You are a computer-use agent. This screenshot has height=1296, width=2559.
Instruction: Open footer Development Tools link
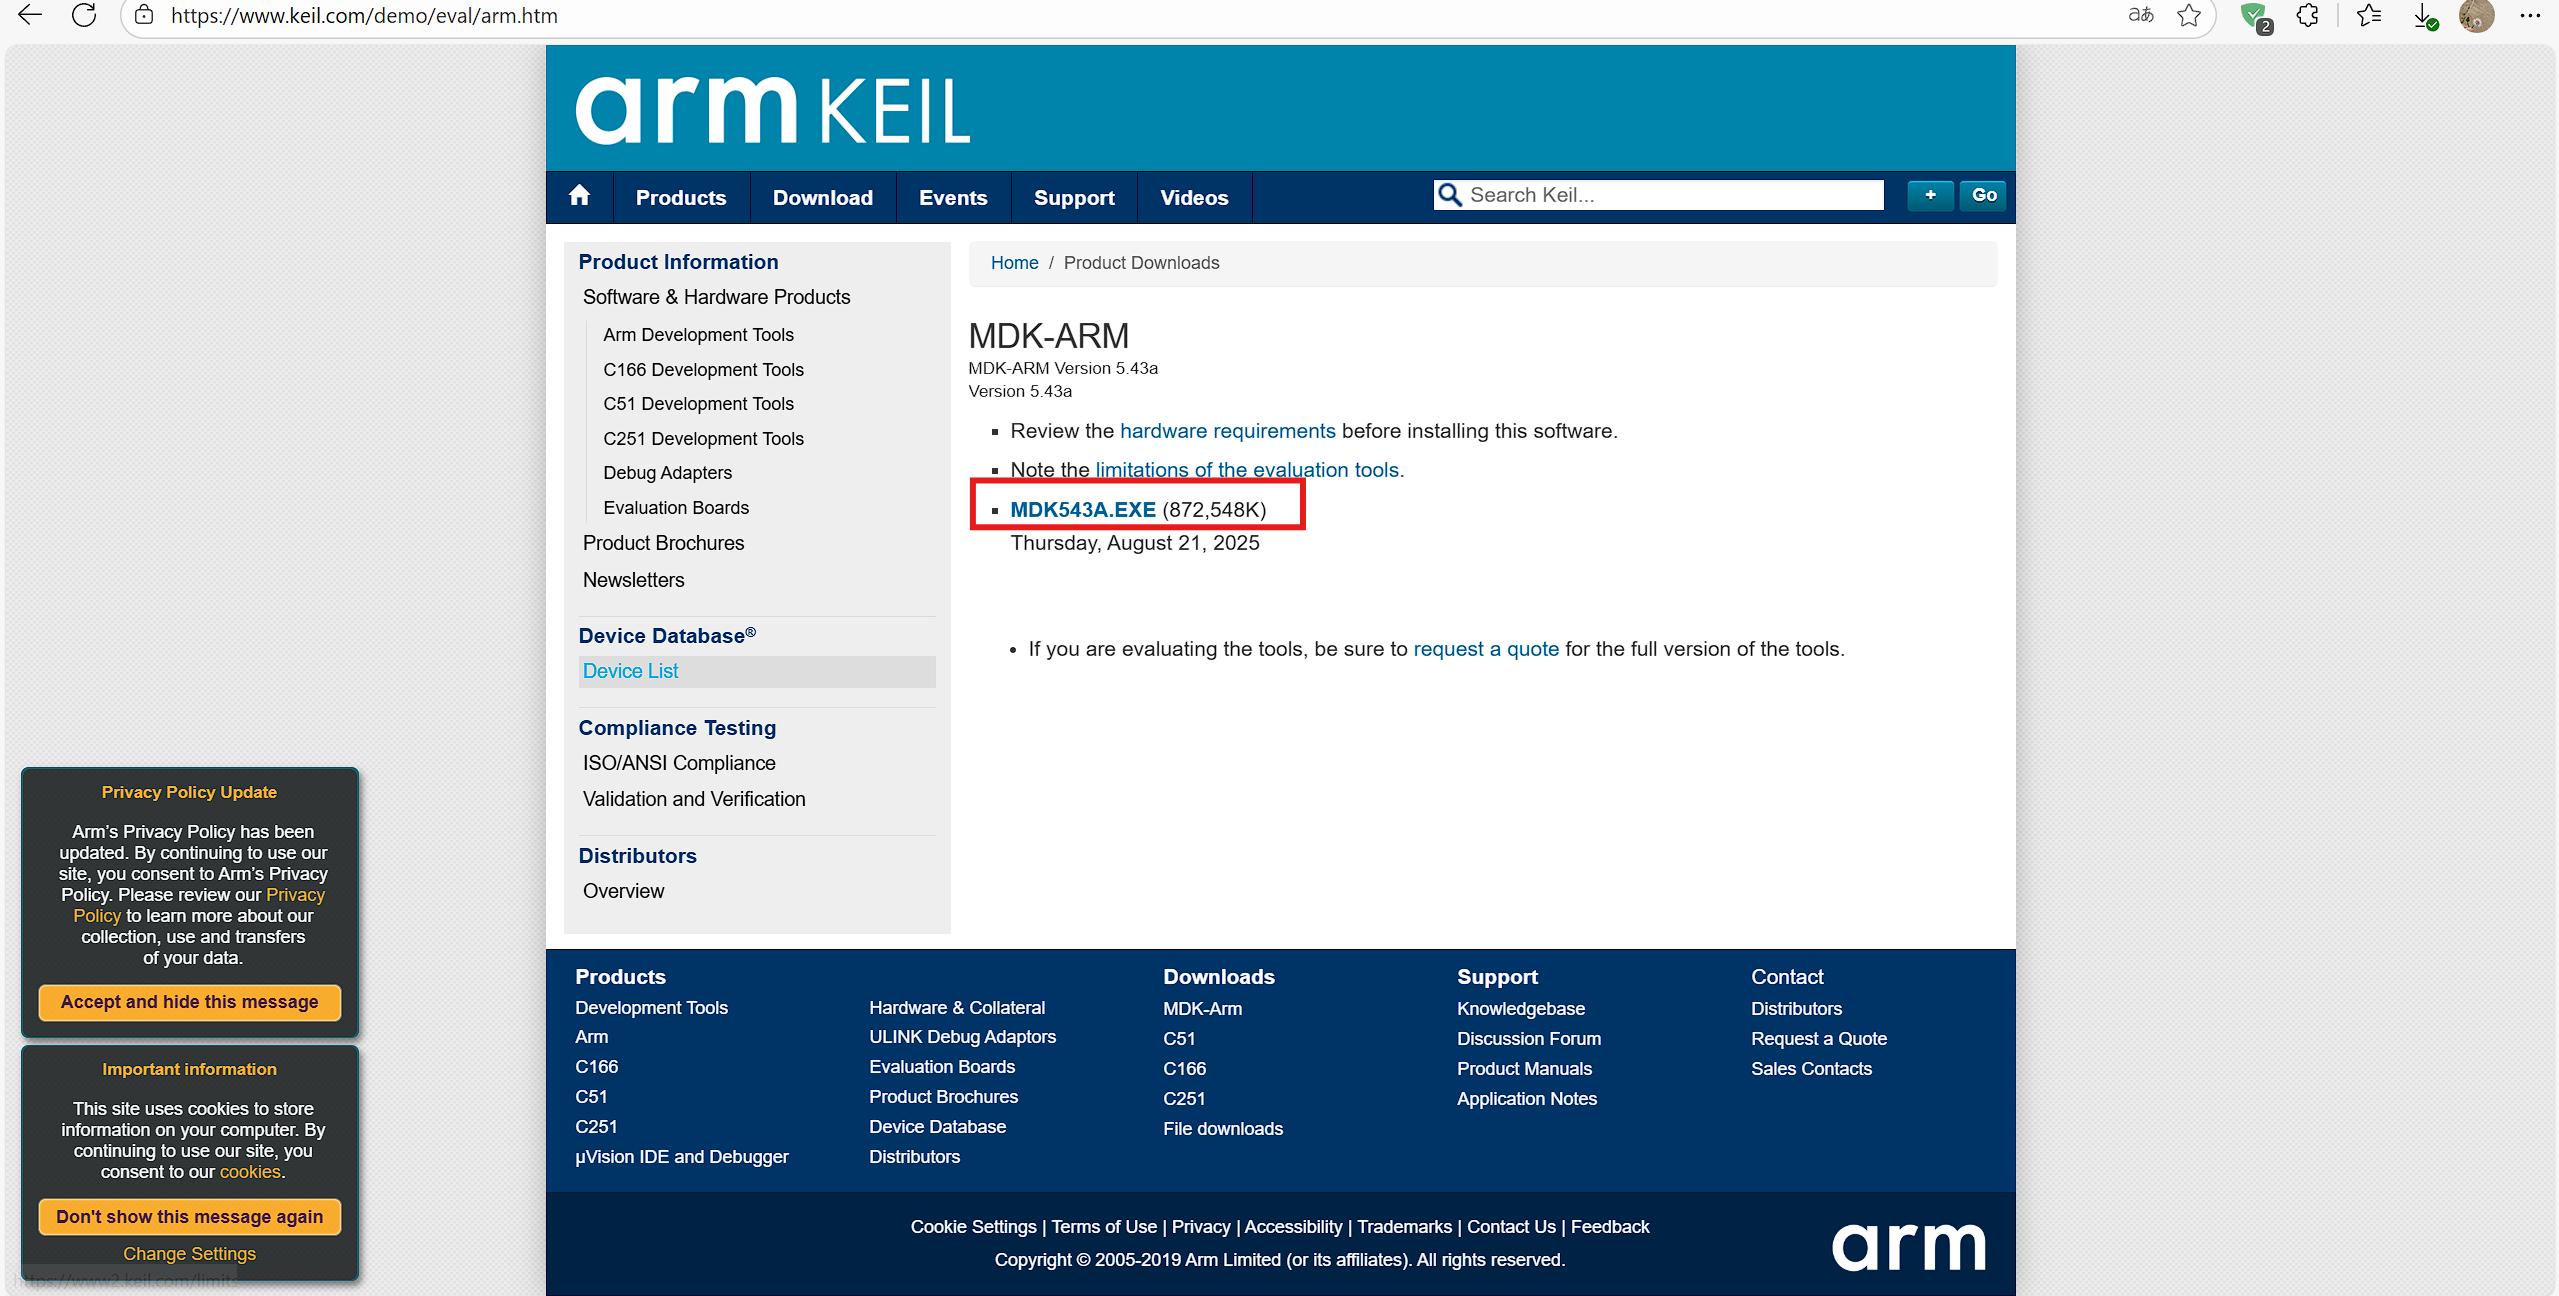(651, 1008)
